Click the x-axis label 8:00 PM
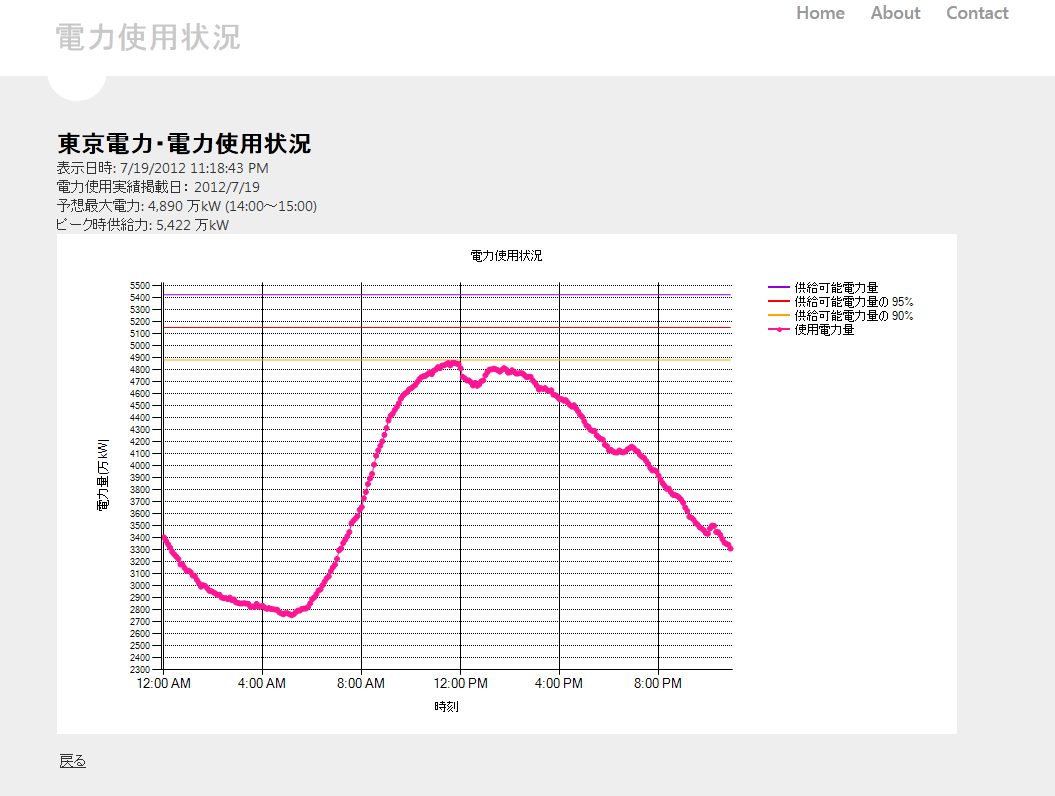The width and height of the screenshot is (1055, 796). coord(657,684)
